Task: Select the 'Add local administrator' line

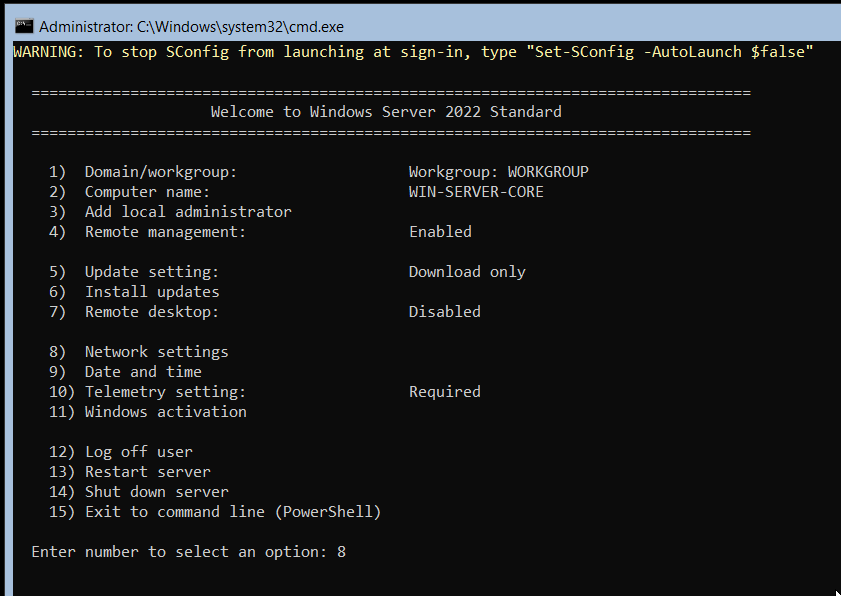Action: tap(170, 211)
